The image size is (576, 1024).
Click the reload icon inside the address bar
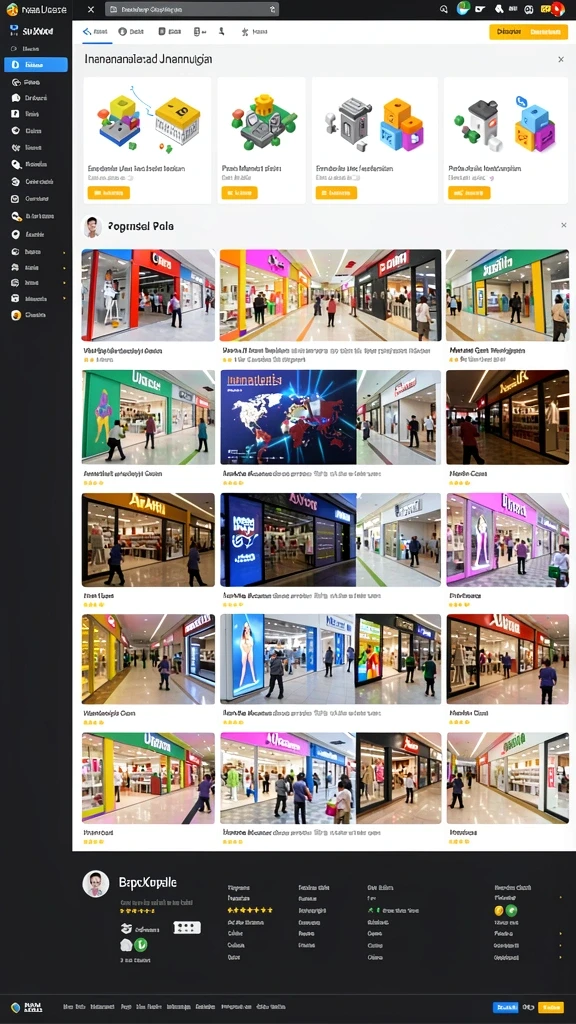pyautogui.click(x=272, y=9)
